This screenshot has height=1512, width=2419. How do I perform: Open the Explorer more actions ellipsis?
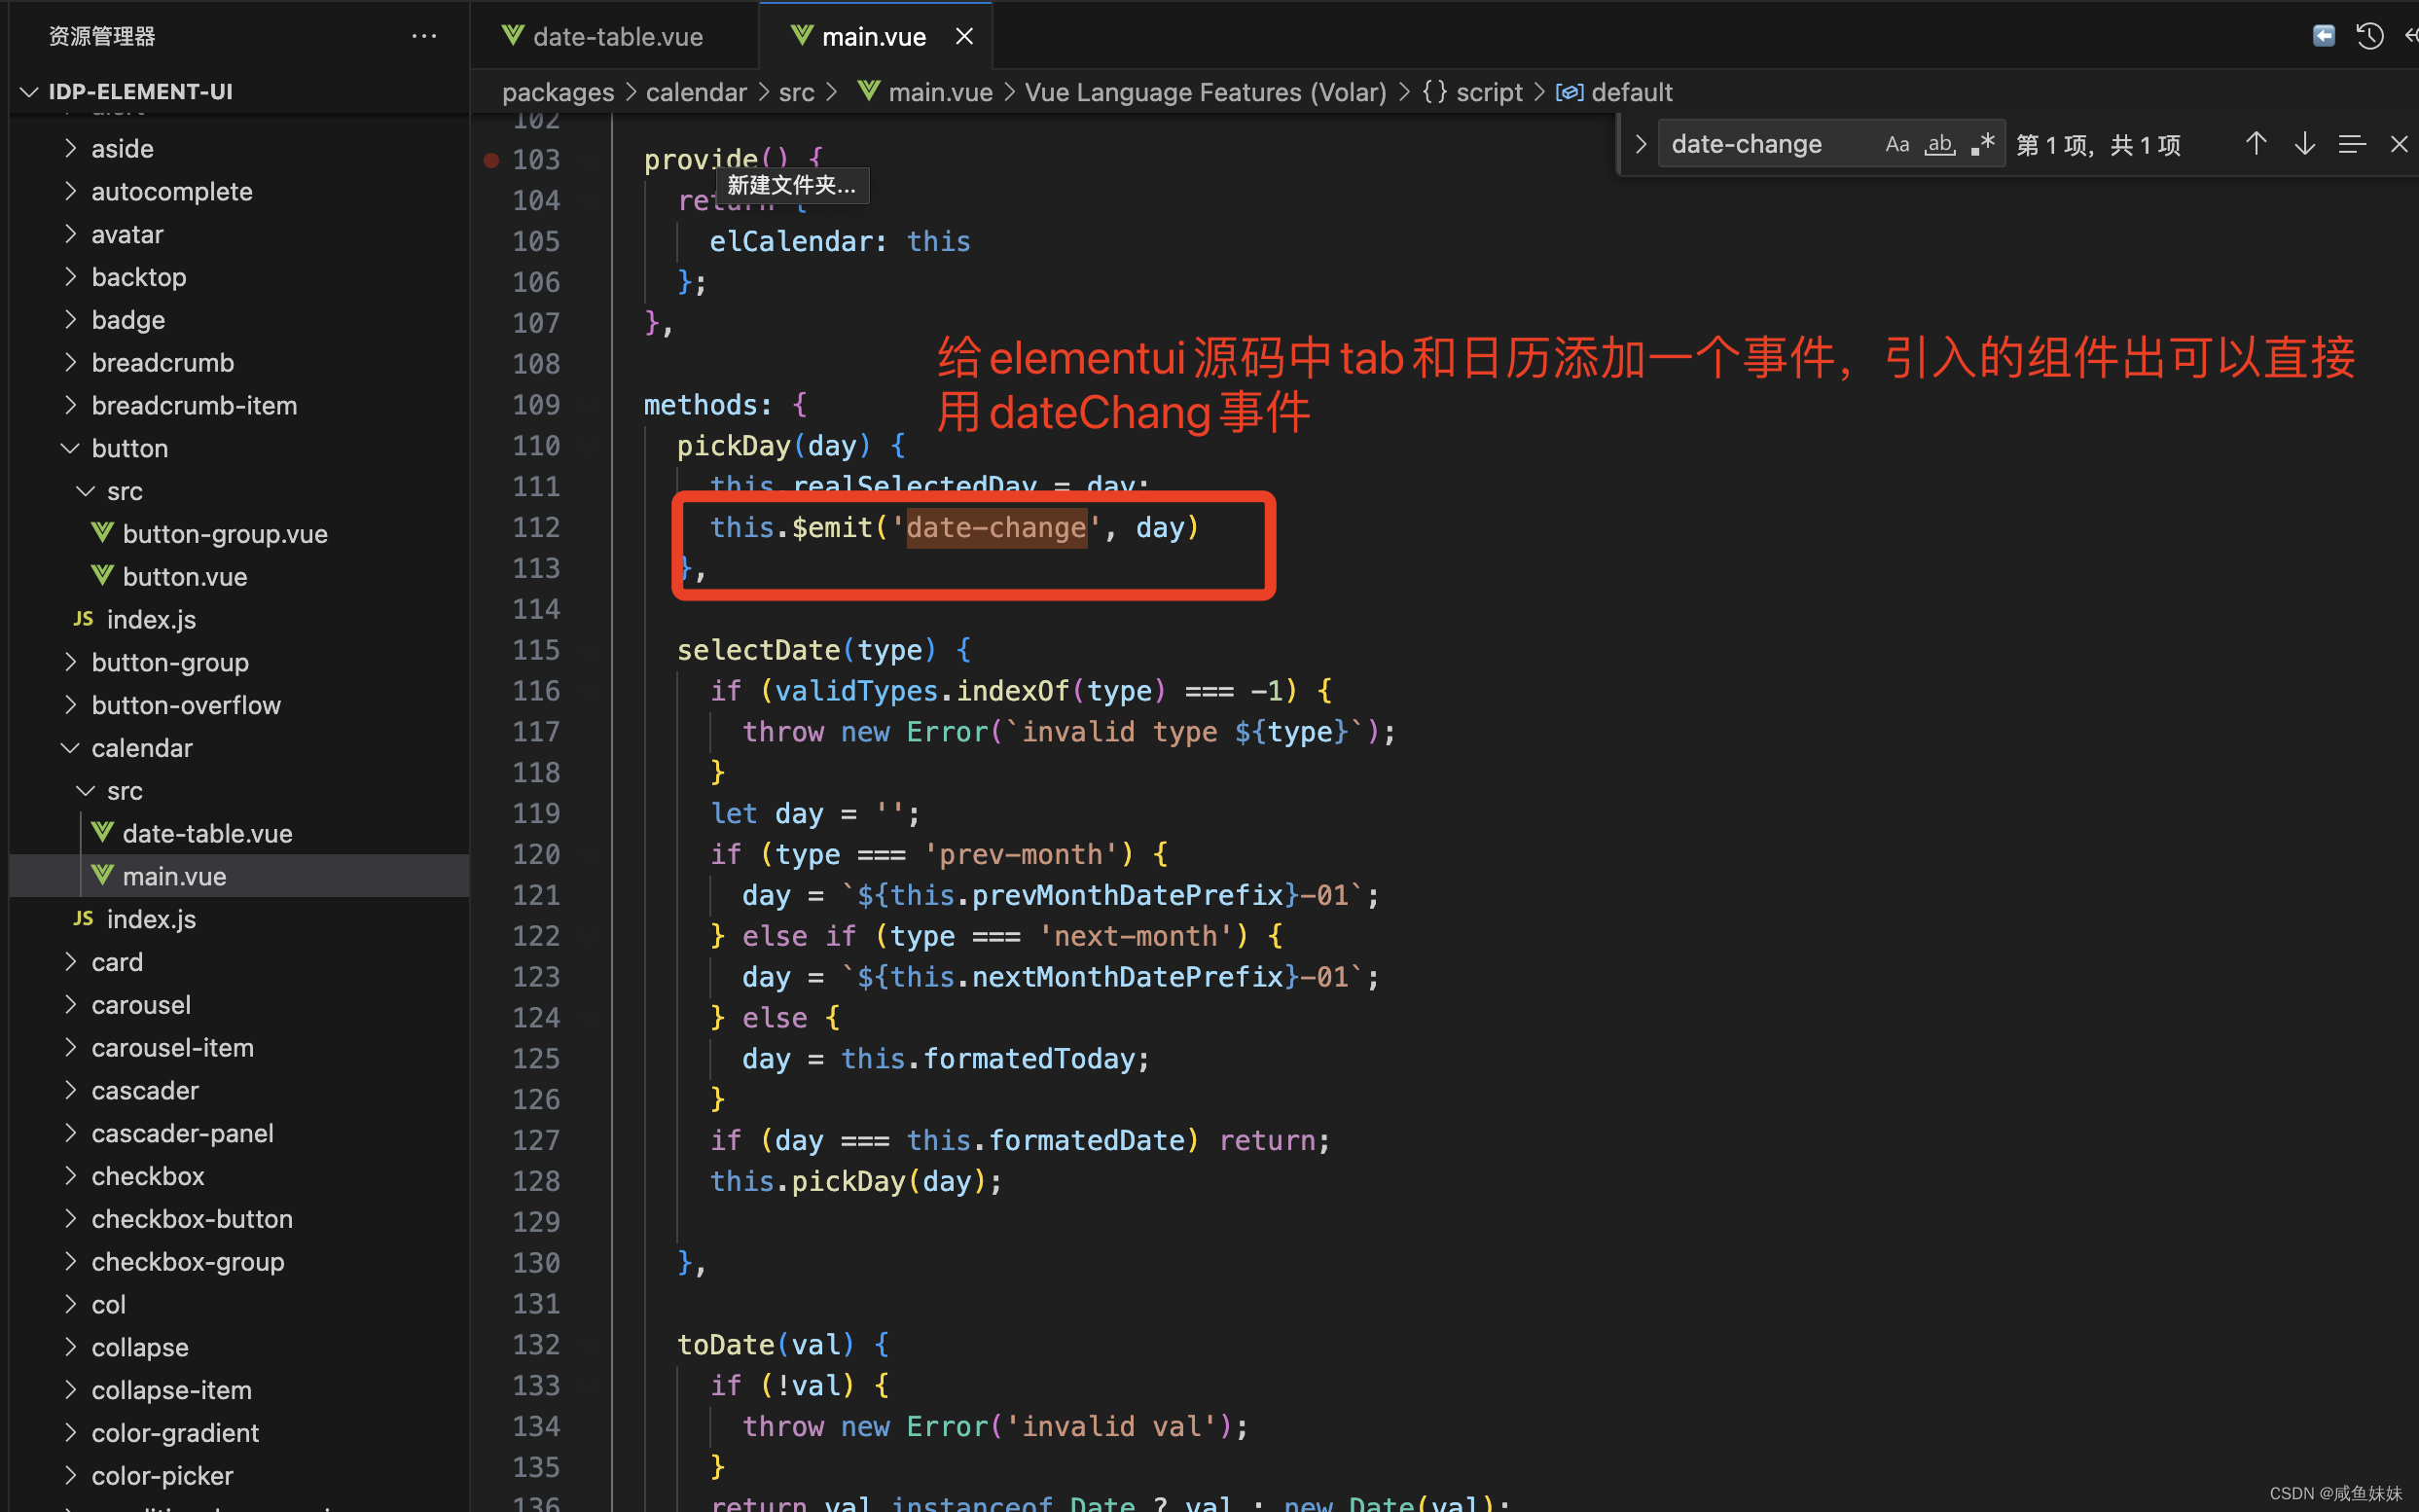click(424, 35)
